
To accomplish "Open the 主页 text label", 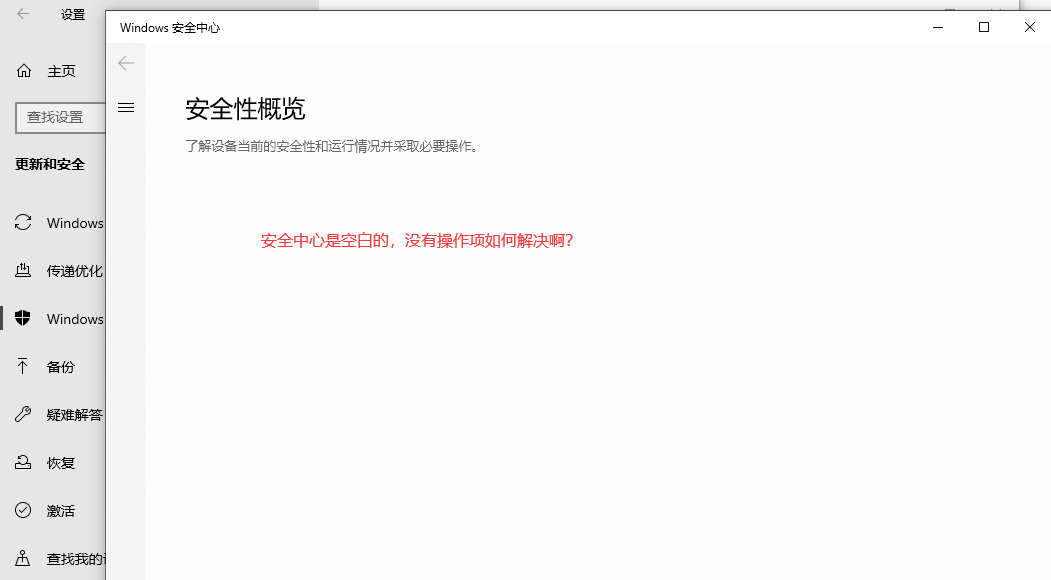I will (x=61, y=71).
